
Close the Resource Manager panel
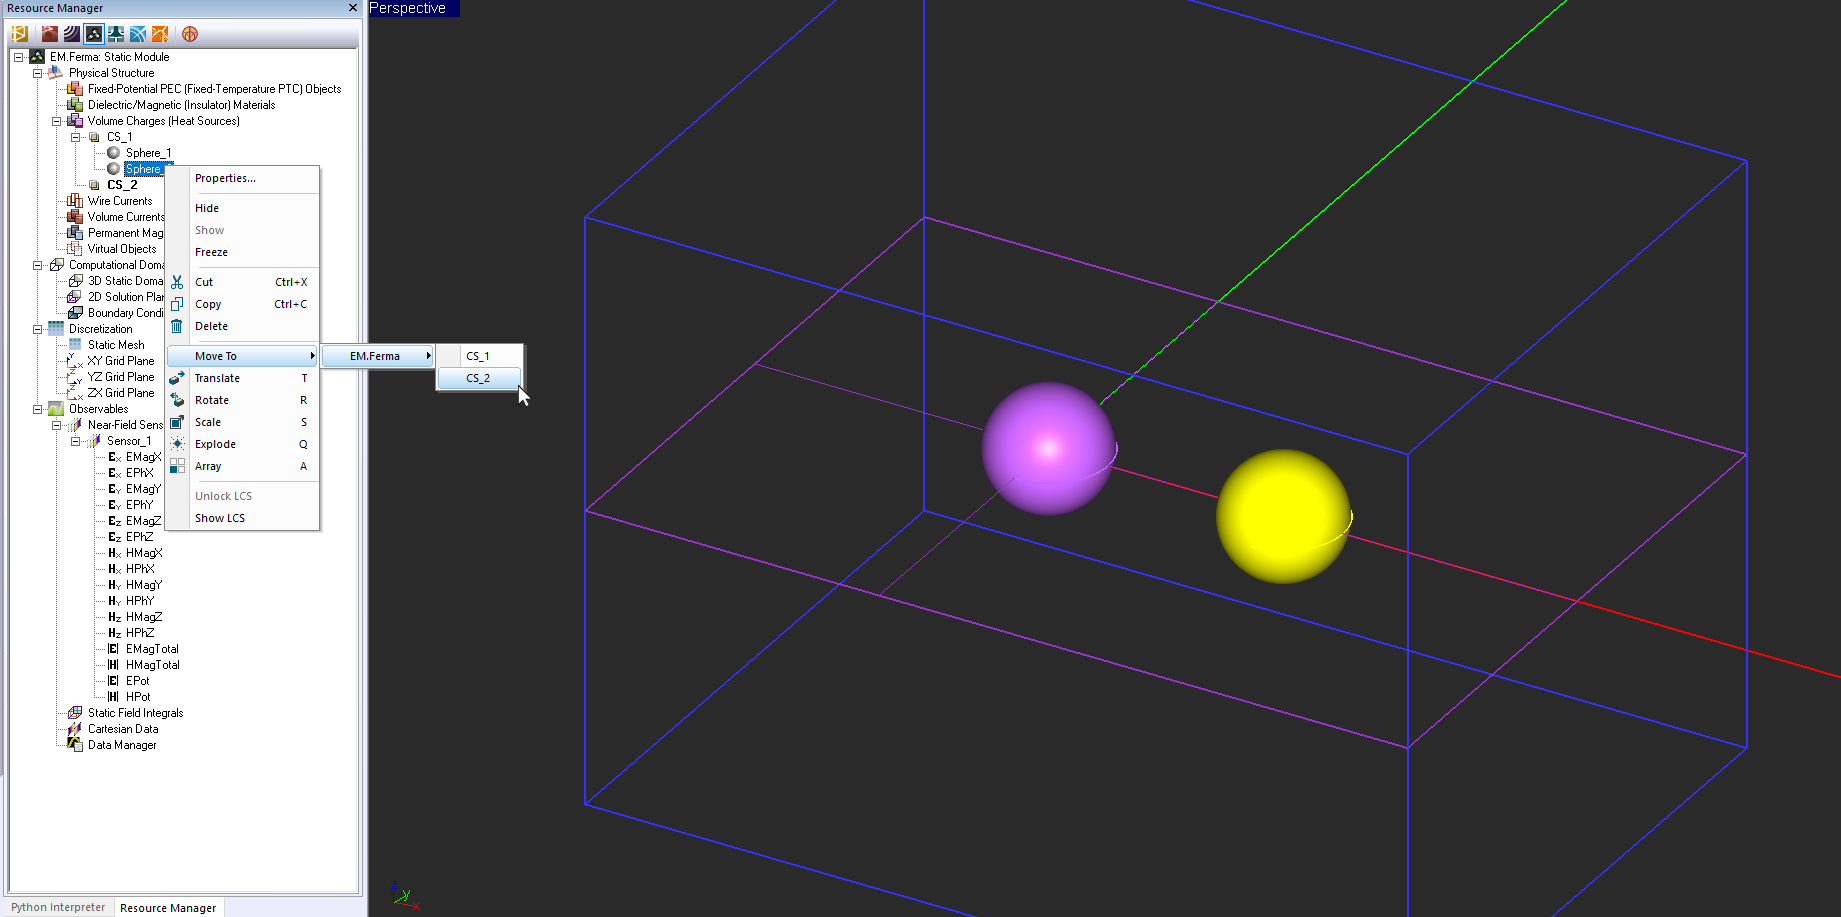click(x=352, y=8)
